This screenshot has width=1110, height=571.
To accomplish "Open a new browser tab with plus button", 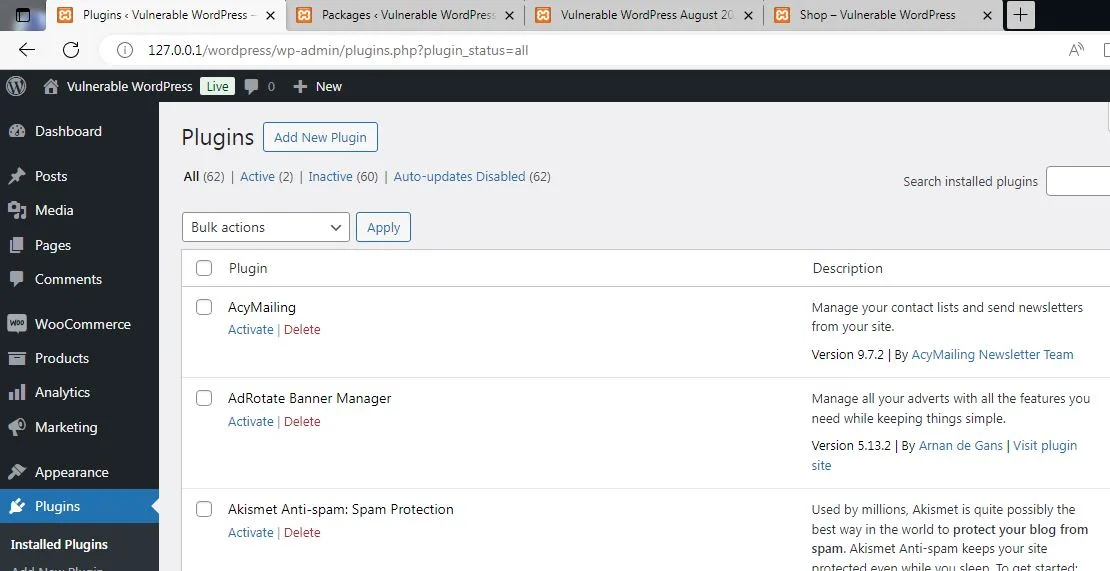I will click(x=1020, y=15).
